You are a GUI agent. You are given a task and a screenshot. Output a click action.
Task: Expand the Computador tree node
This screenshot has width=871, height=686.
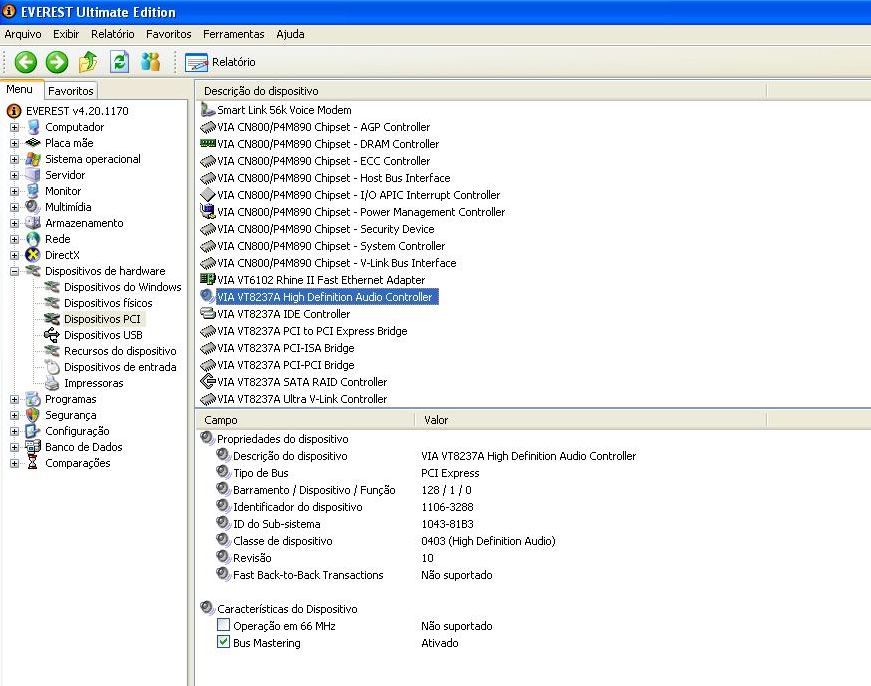point(12,127)
